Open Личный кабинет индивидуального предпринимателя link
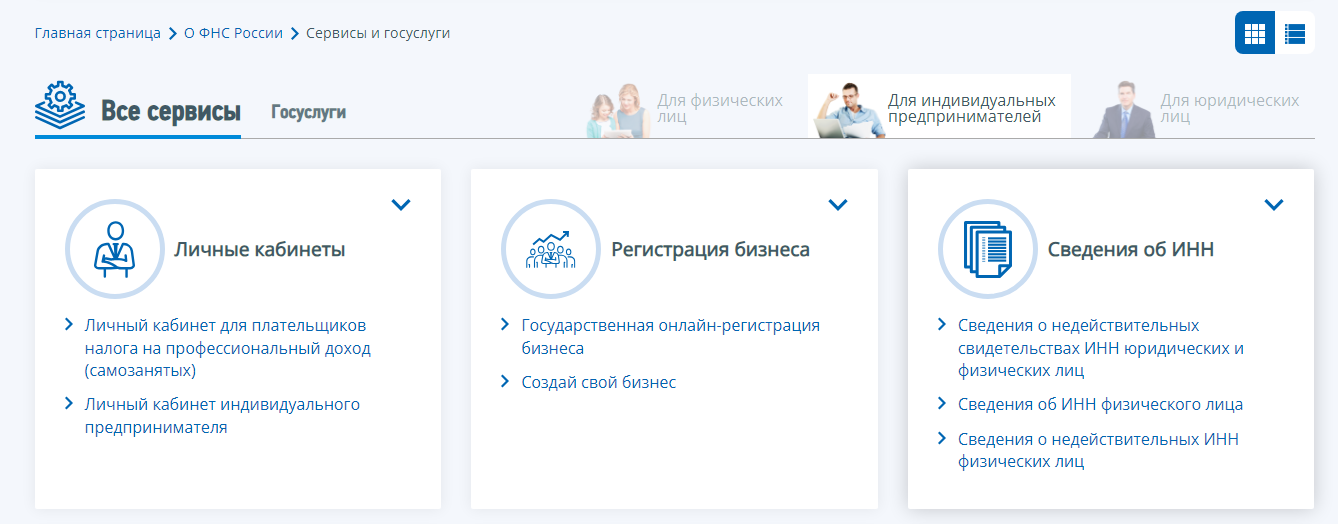Screen dimensions: 1338x524 click(222, 416)
